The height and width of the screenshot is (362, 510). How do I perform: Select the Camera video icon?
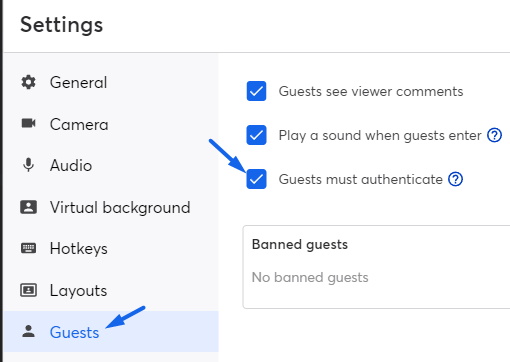(28, 123)
